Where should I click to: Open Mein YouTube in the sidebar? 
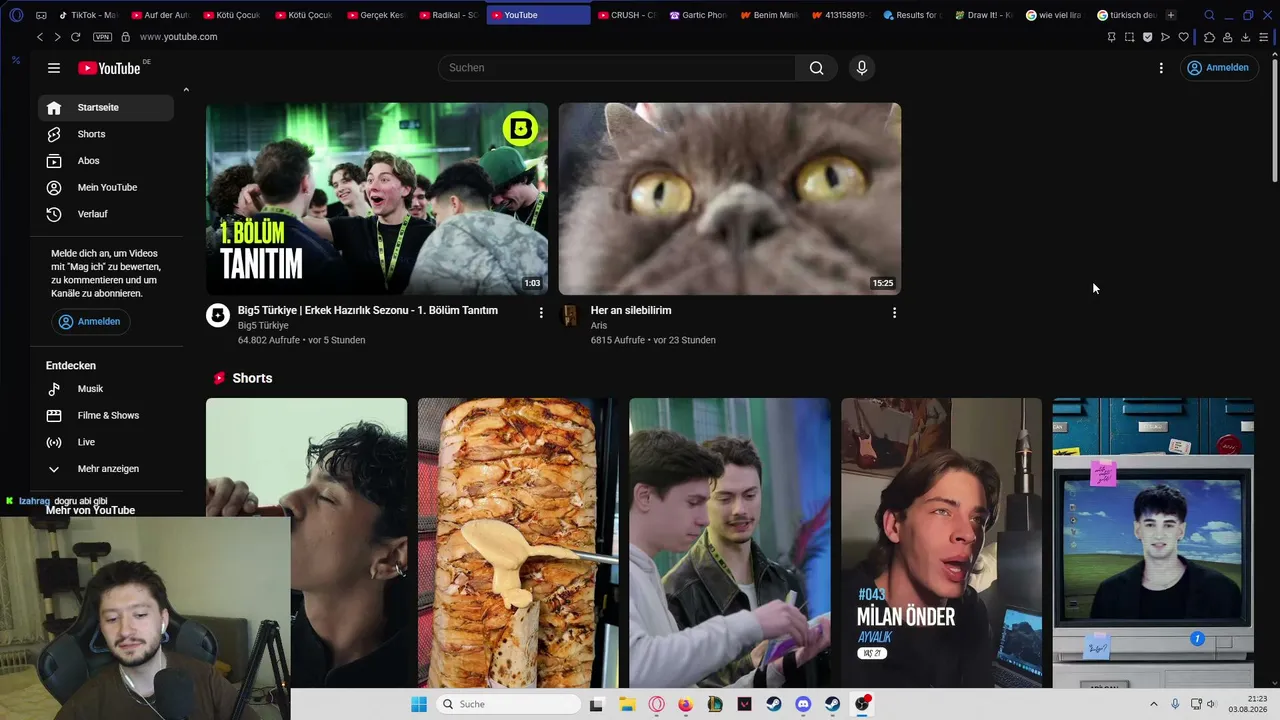coord(106,188)
